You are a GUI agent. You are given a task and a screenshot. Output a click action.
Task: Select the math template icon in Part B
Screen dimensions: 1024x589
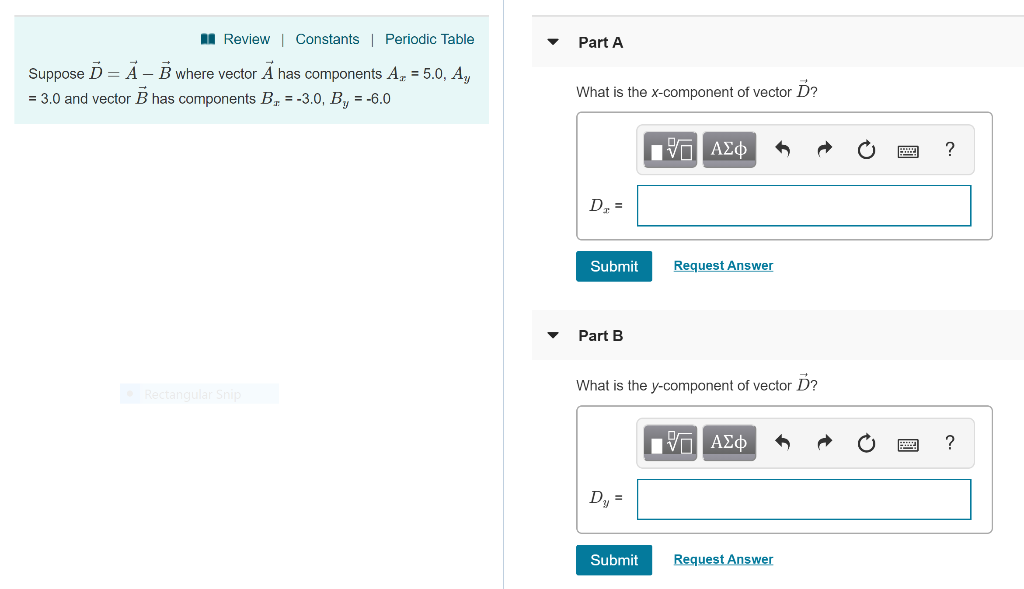click(x=668, y=442)
